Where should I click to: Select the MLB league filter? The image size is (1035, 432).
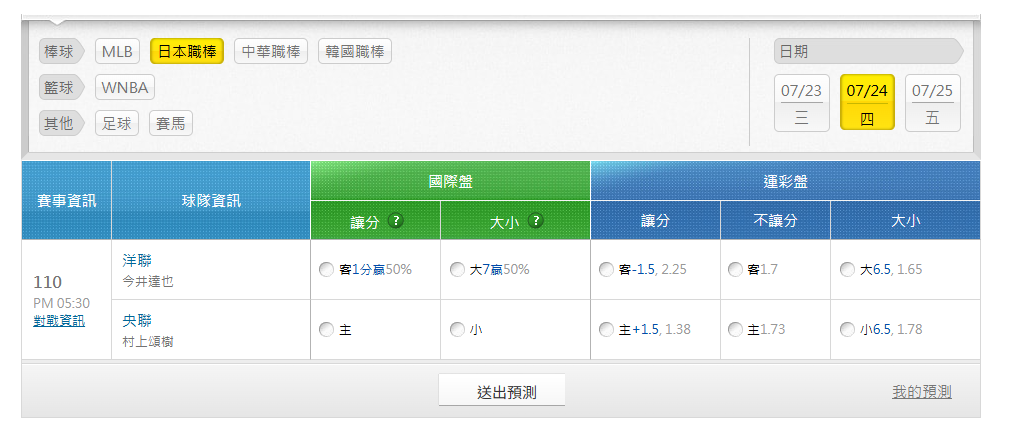[x=117, y=52]
